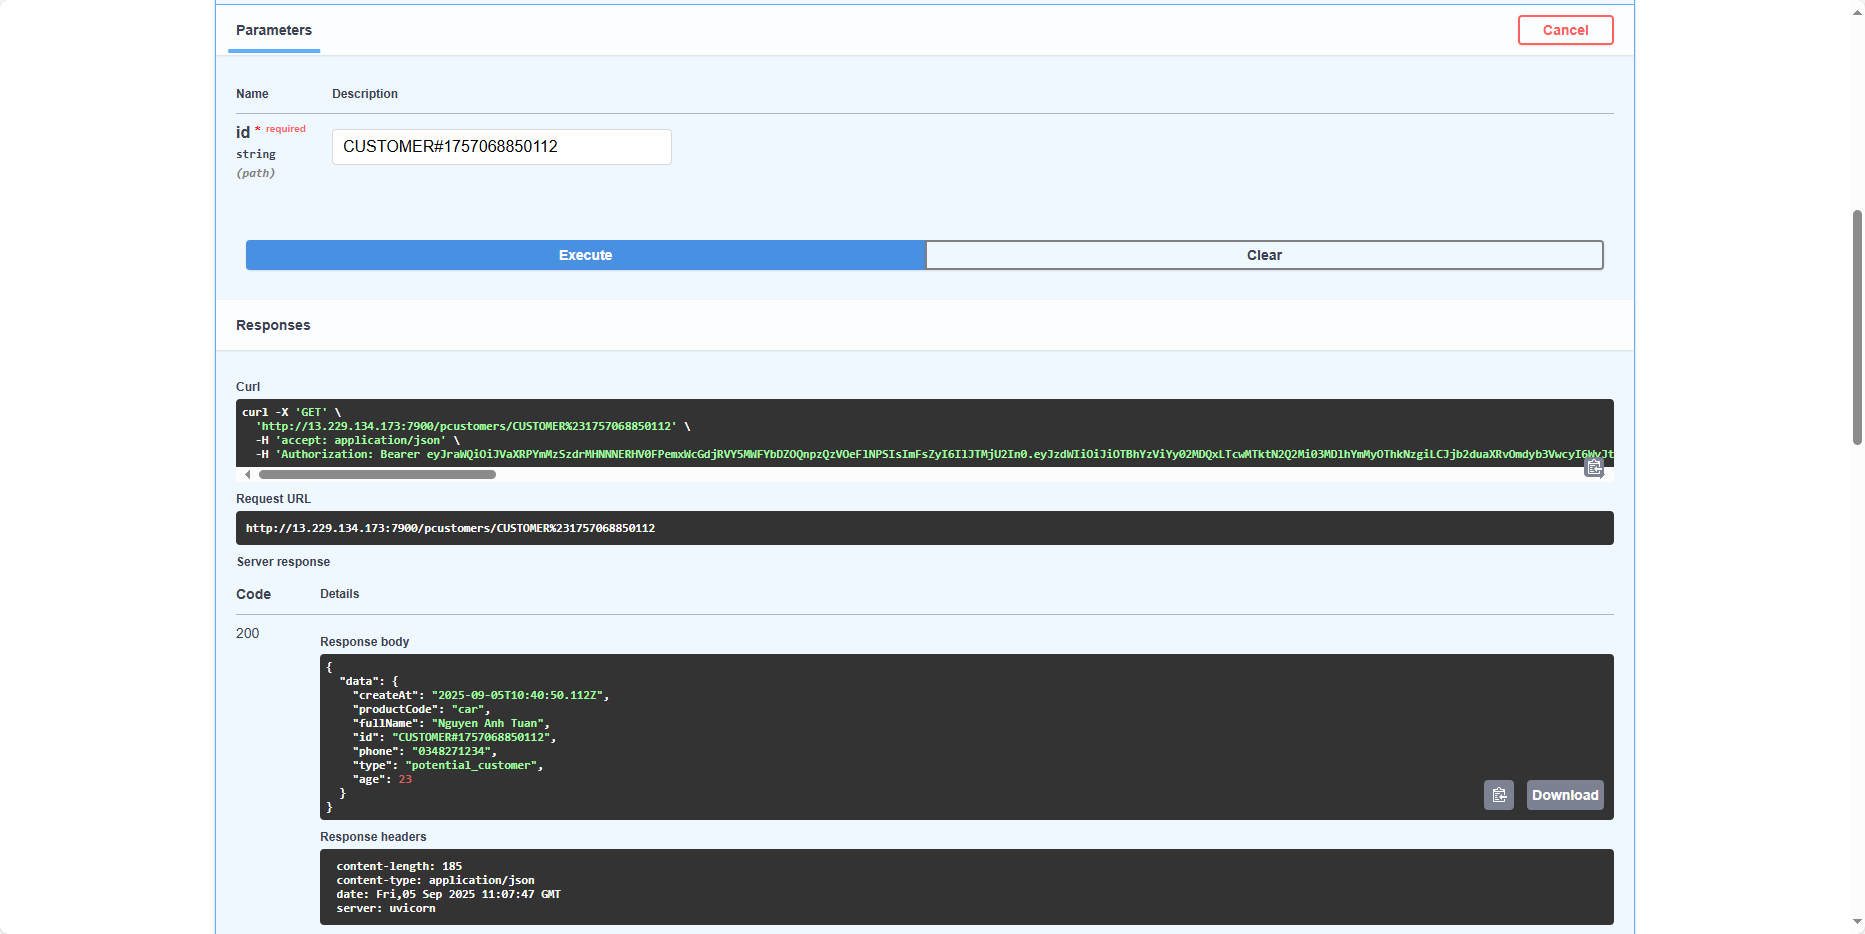Focus the id parameter input field

tap(501, 147)
